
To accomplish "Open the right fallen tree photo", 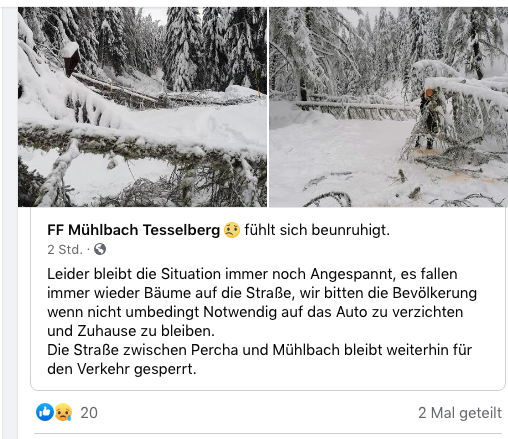I will point(388,107).
